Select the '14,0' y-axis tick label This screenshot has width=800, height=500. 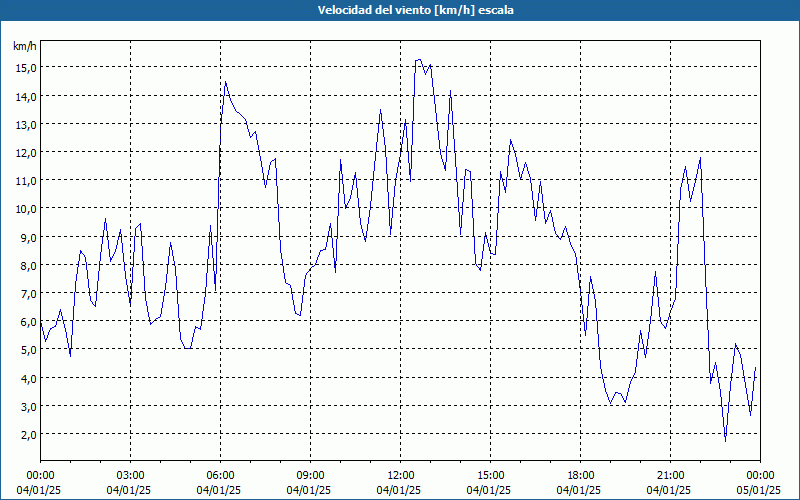tap(25, 96)
